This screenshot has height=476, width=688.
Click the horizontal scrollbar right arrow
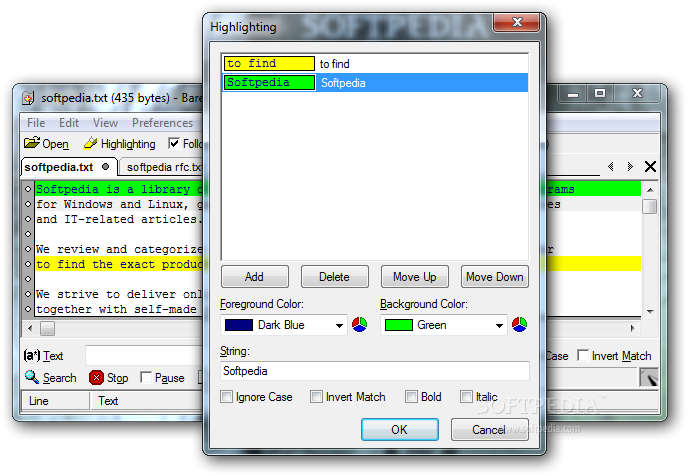coord(632,328)
